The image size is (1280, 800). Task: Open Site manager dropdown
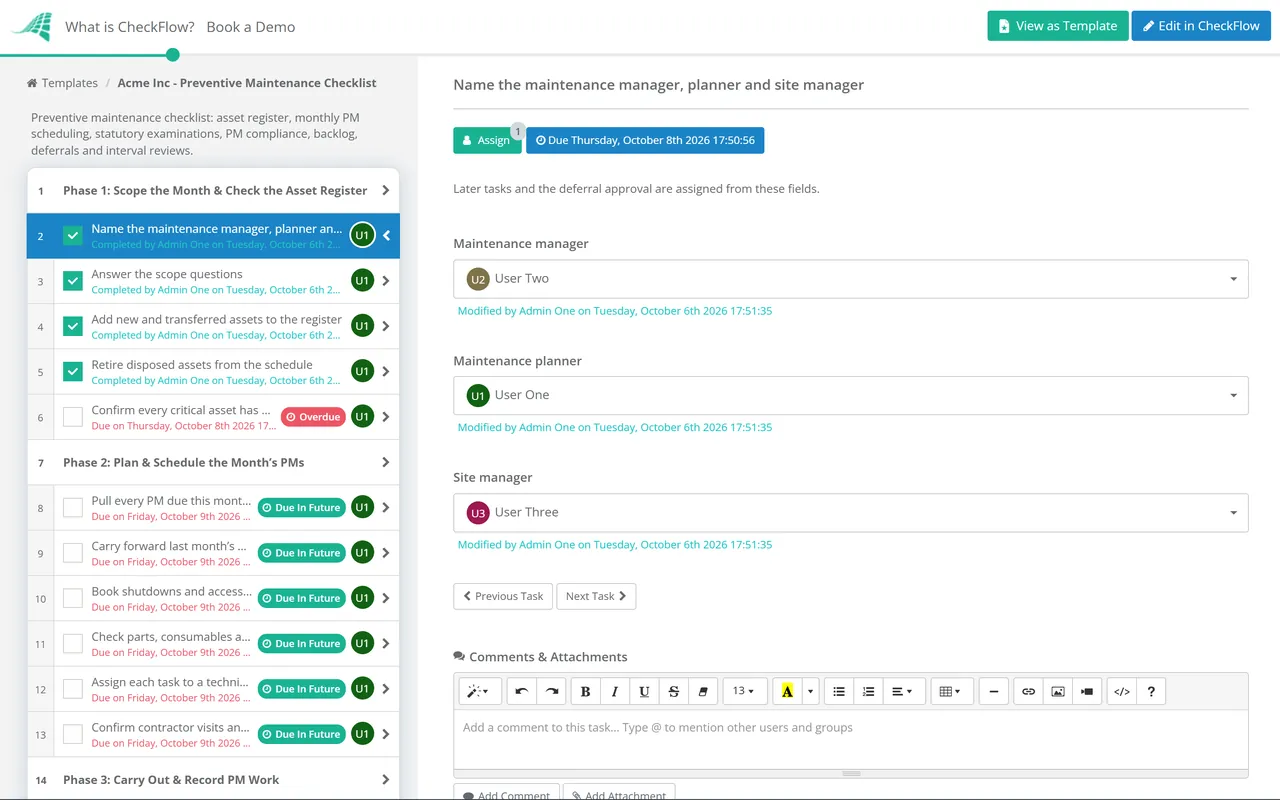[x=851, y=512]
